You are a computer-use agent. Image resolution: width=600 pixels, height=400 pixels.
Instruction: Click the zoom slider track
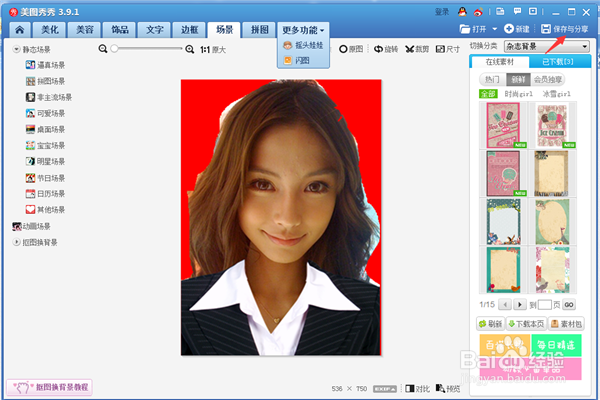147,49
